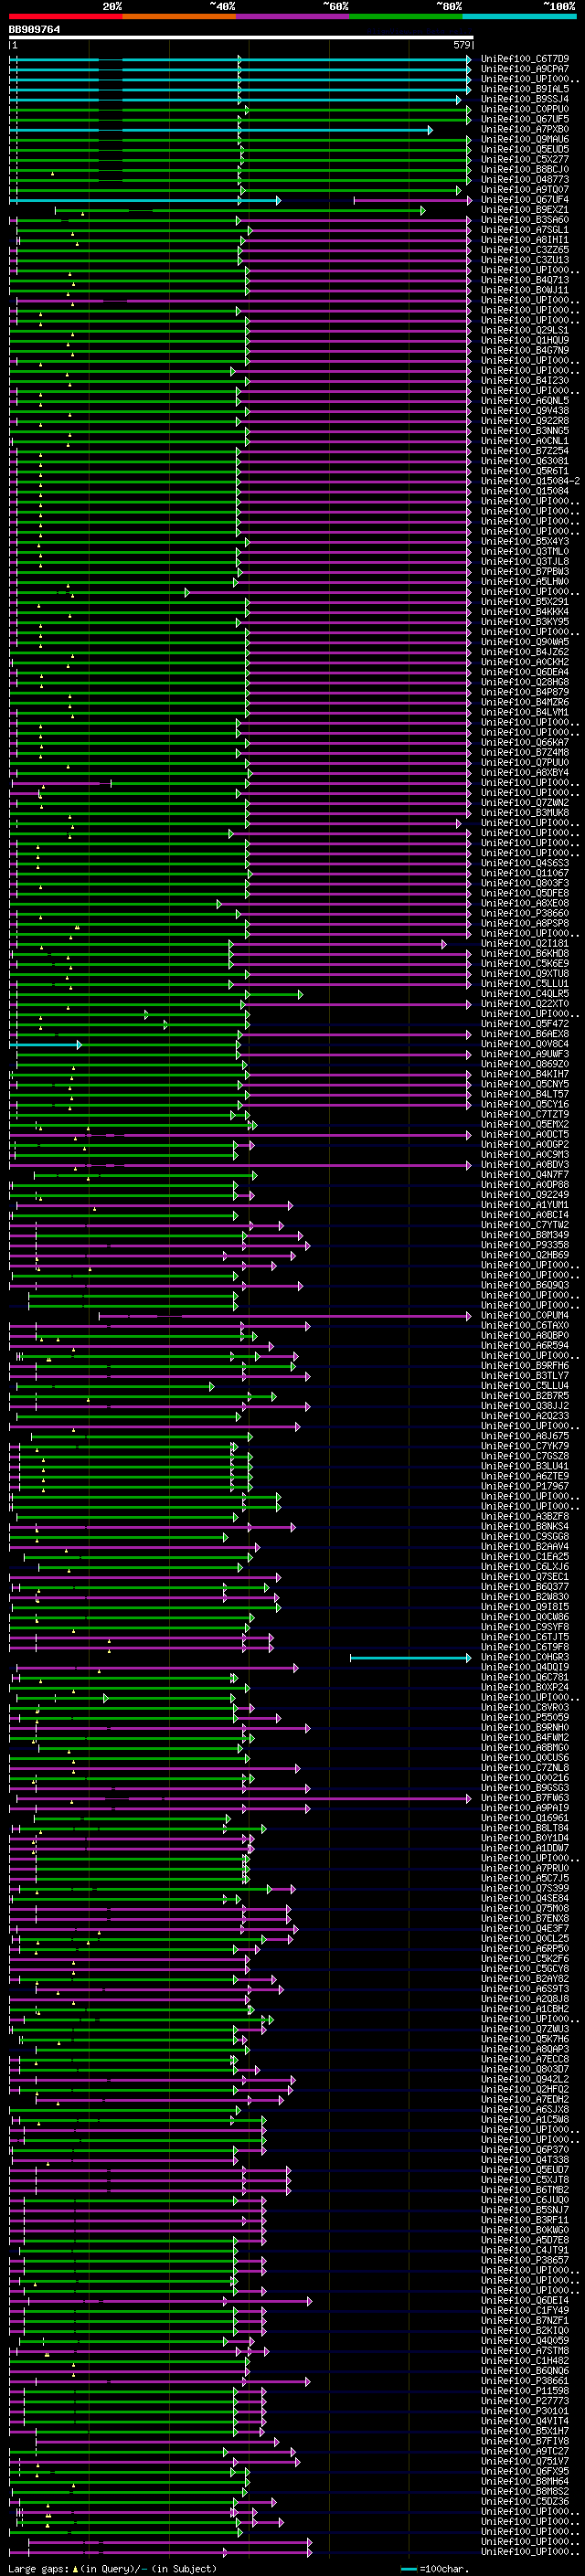Screen dimensions: 585x2576
Task: Open UniRef100_A7SGL1 entry
Action: tap(525, 230)
